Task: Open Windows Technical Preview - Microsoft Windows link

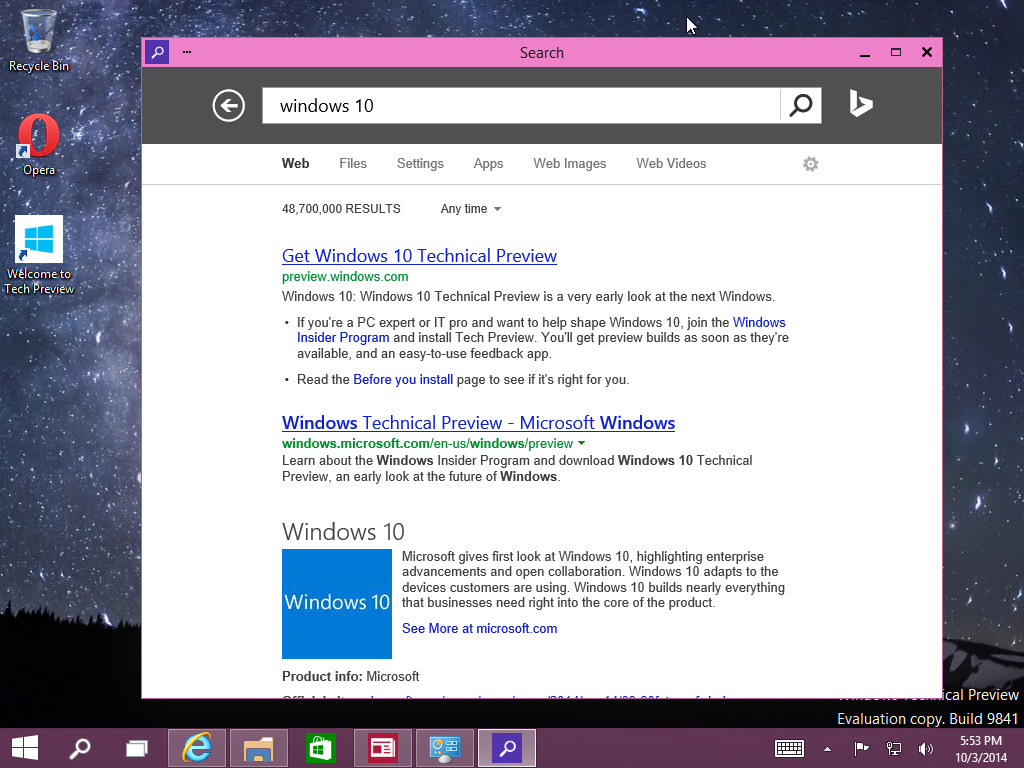Action: 478,423
